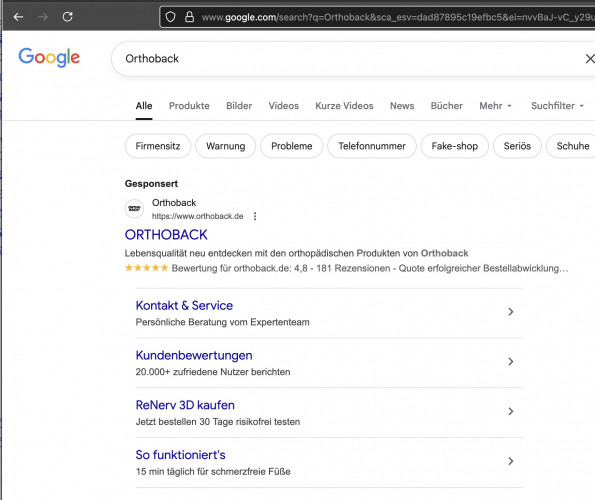Open the Kundenbewertungen sitelink

pos(194,355)
